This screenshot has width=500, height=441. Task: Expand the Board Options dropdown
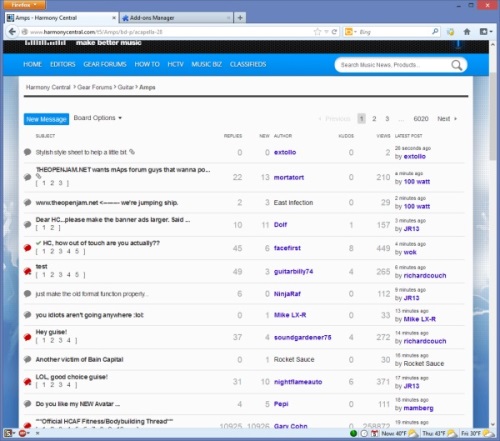(98, 118)
